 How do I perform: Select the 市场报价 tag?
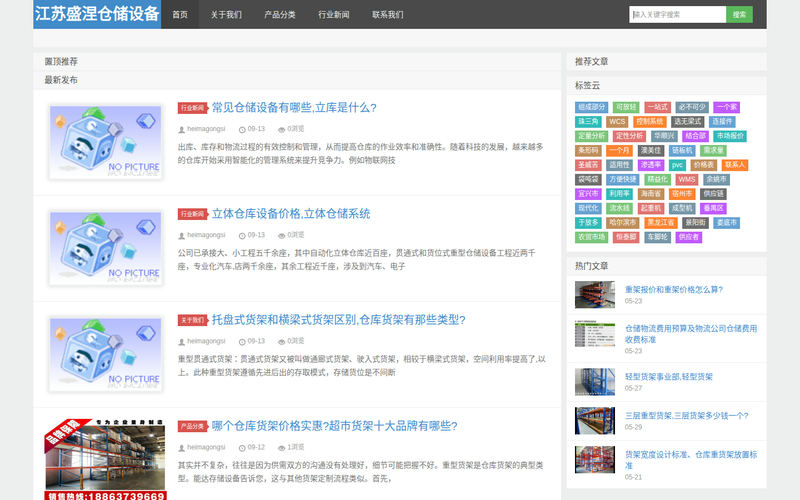[730, 136]
